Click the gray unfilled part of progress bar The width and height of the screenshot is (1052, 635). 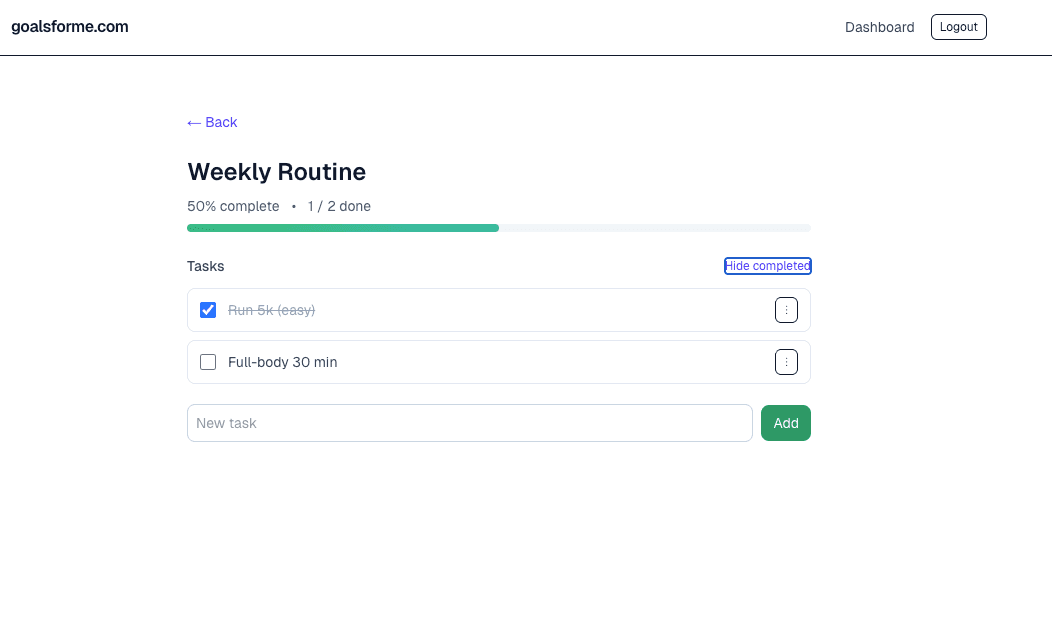click(654, 228)
